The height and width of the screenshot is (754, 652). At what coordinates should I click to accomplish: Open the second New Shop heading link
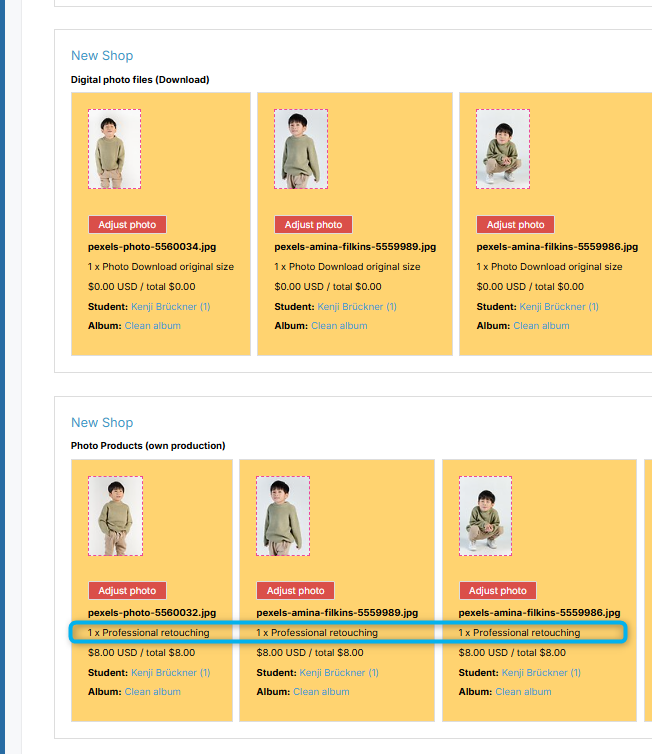(x=102, y=423)
